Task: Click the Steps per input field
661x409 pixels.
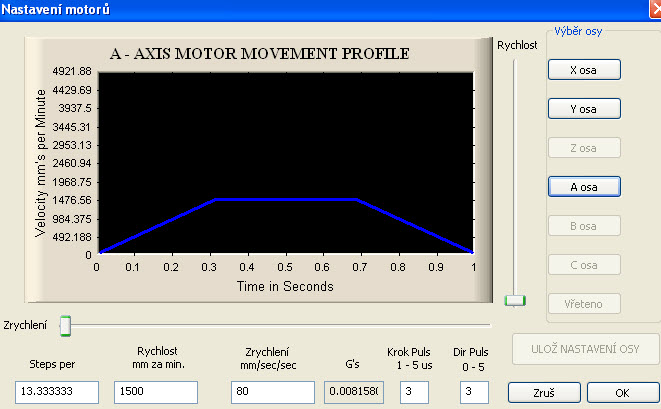Action: coord(57,392)
